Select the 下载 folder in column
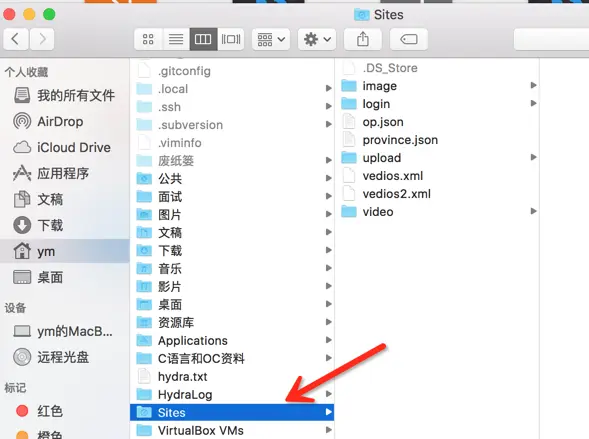This screenshot has height=439, width=589. point(232,250)
